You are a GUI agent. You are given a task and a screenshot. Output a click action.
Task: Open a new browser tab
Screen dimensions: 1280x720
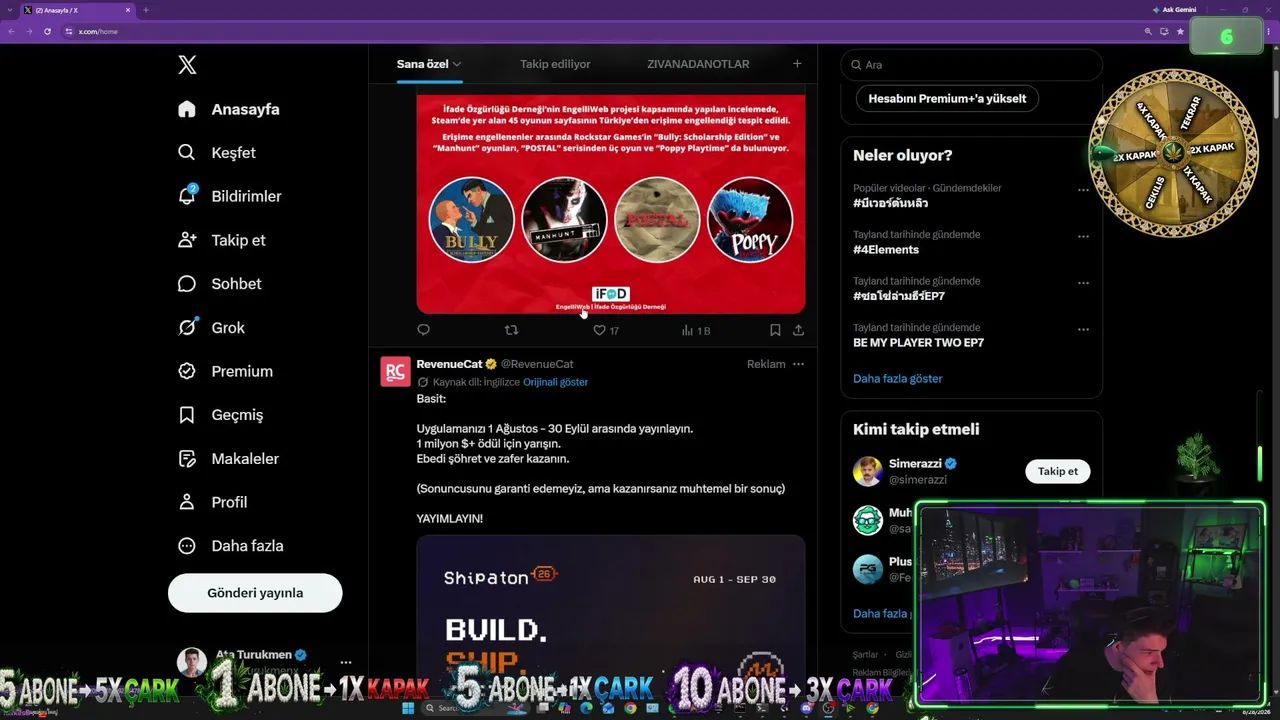coord(146,10)
